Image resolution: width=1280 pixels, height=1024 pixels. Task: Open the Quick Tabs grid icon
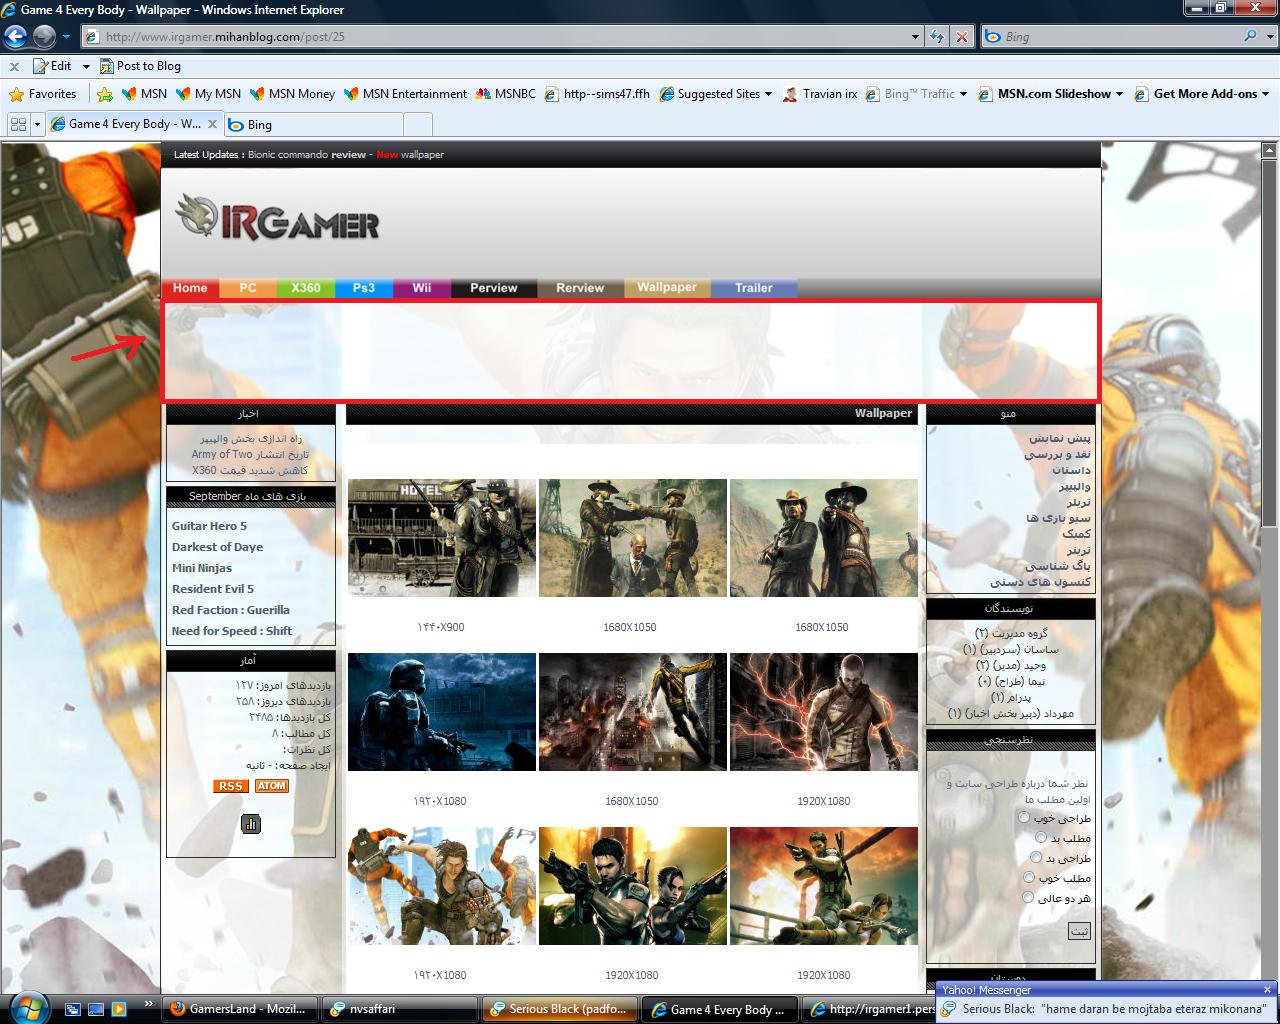click(x=18, y=124)
